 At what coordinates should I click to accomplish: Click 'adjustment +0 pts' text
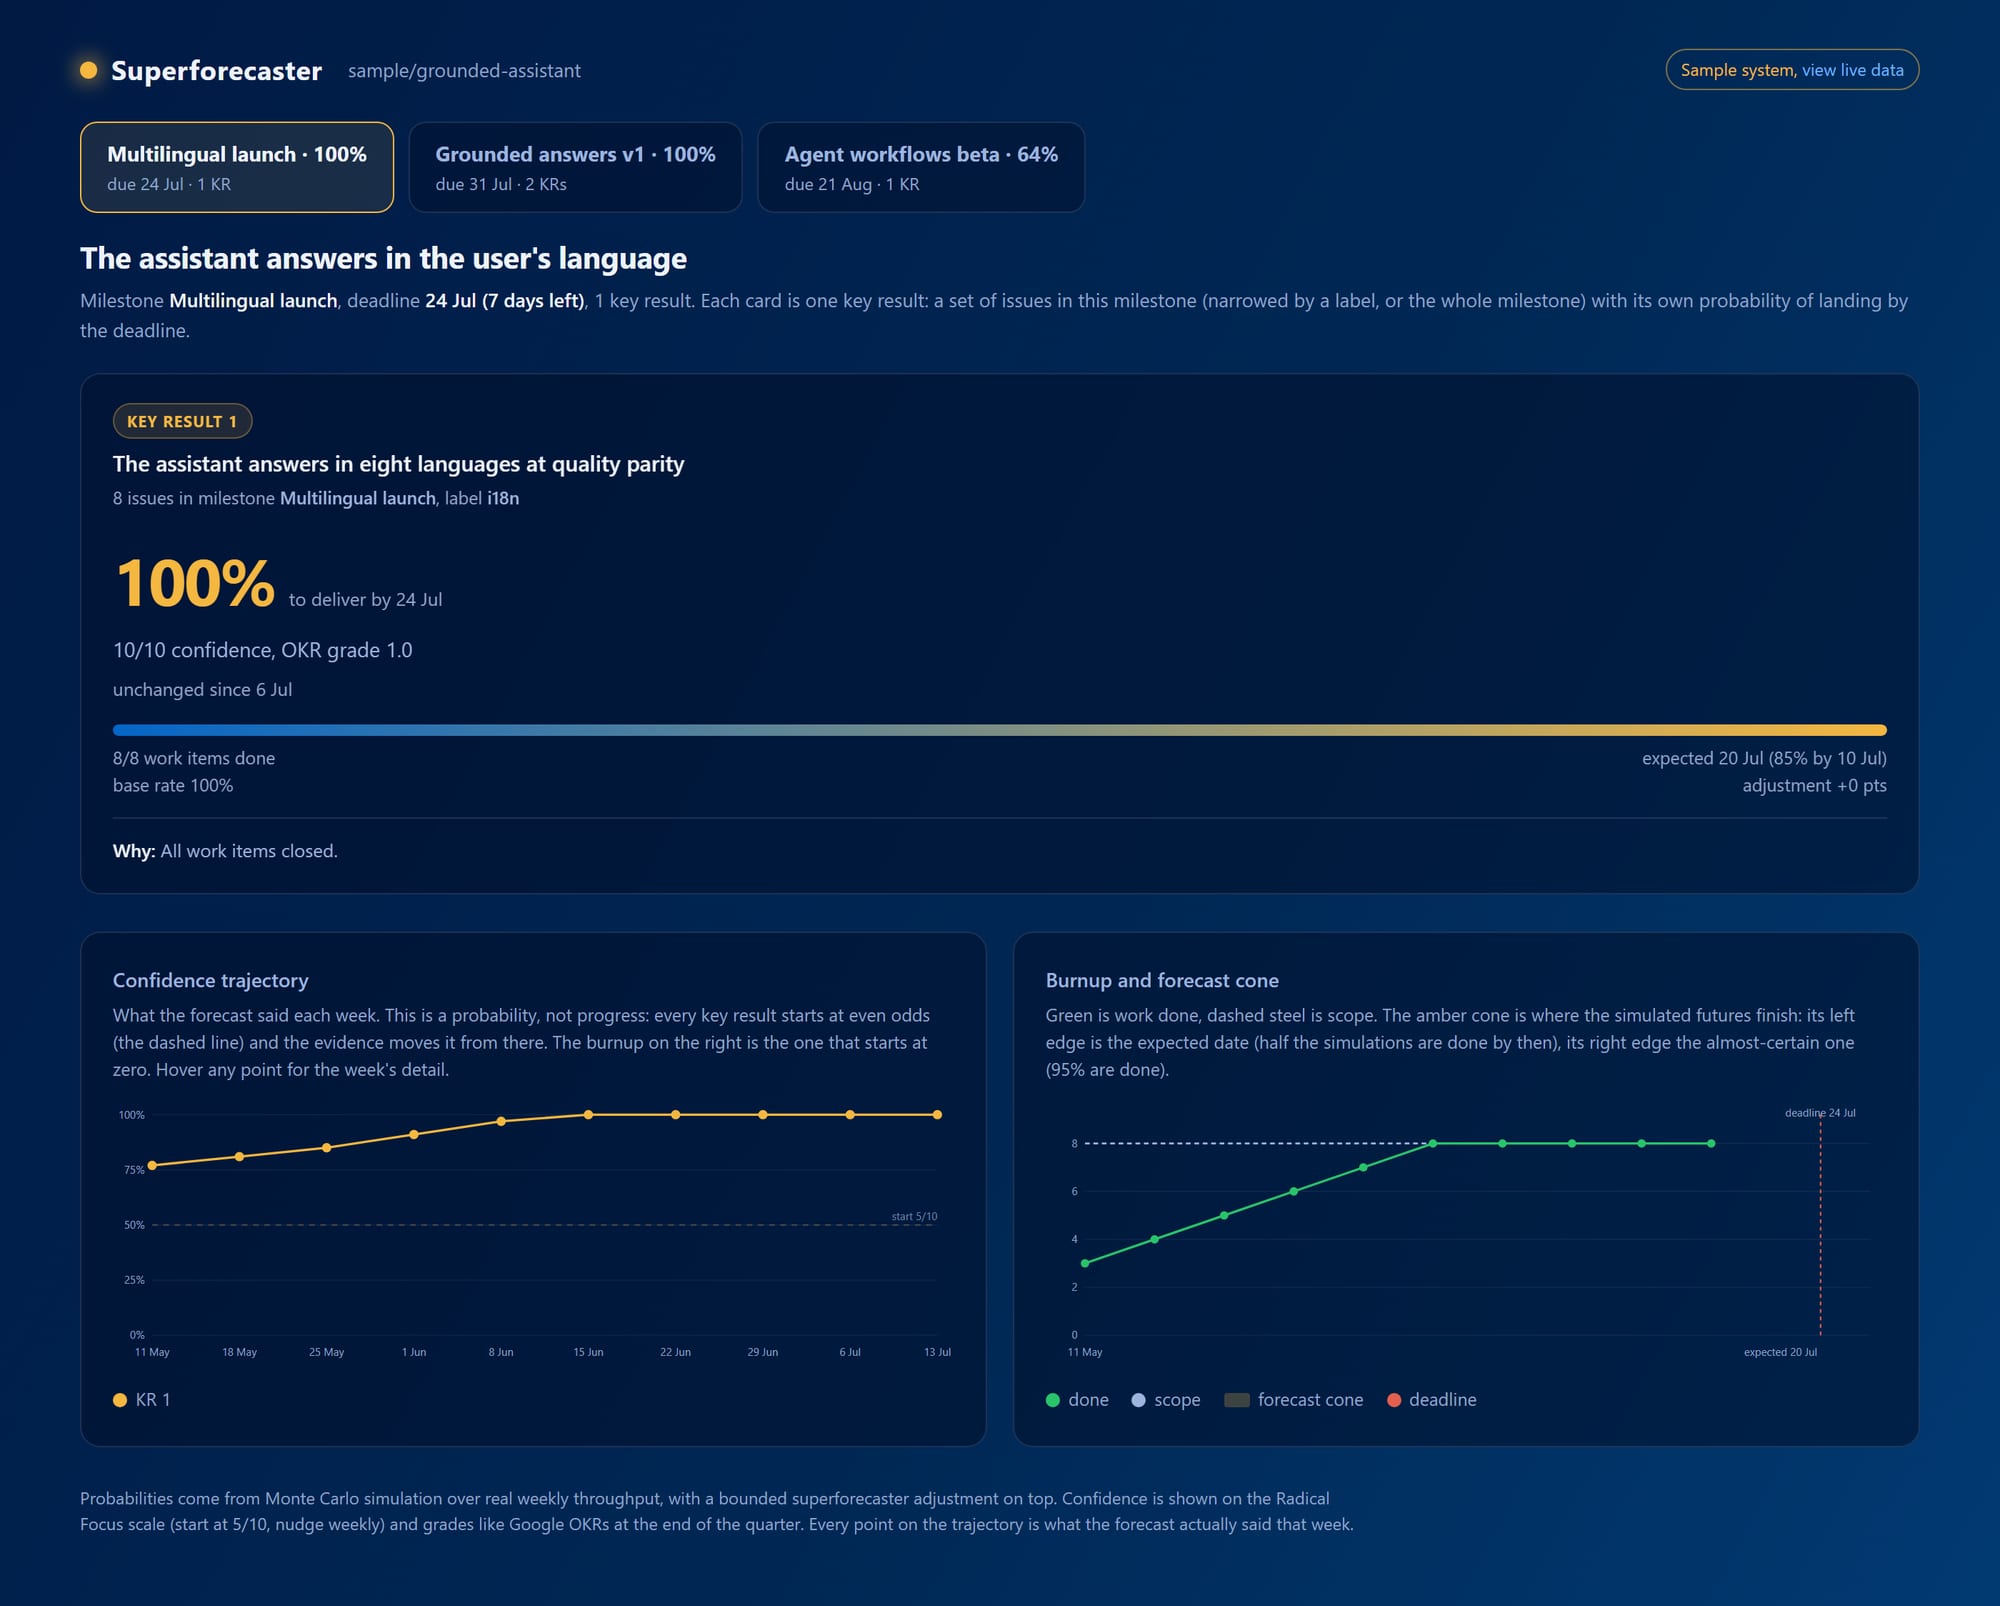coord(1814,785)
